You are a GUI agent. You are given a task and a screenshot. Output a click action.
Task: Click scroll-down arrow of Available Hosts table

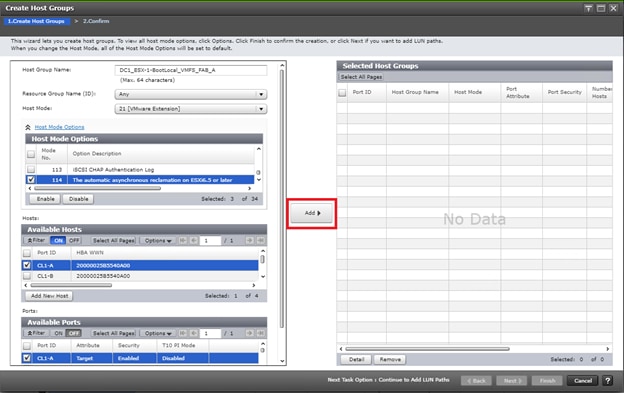coord(263,276)
